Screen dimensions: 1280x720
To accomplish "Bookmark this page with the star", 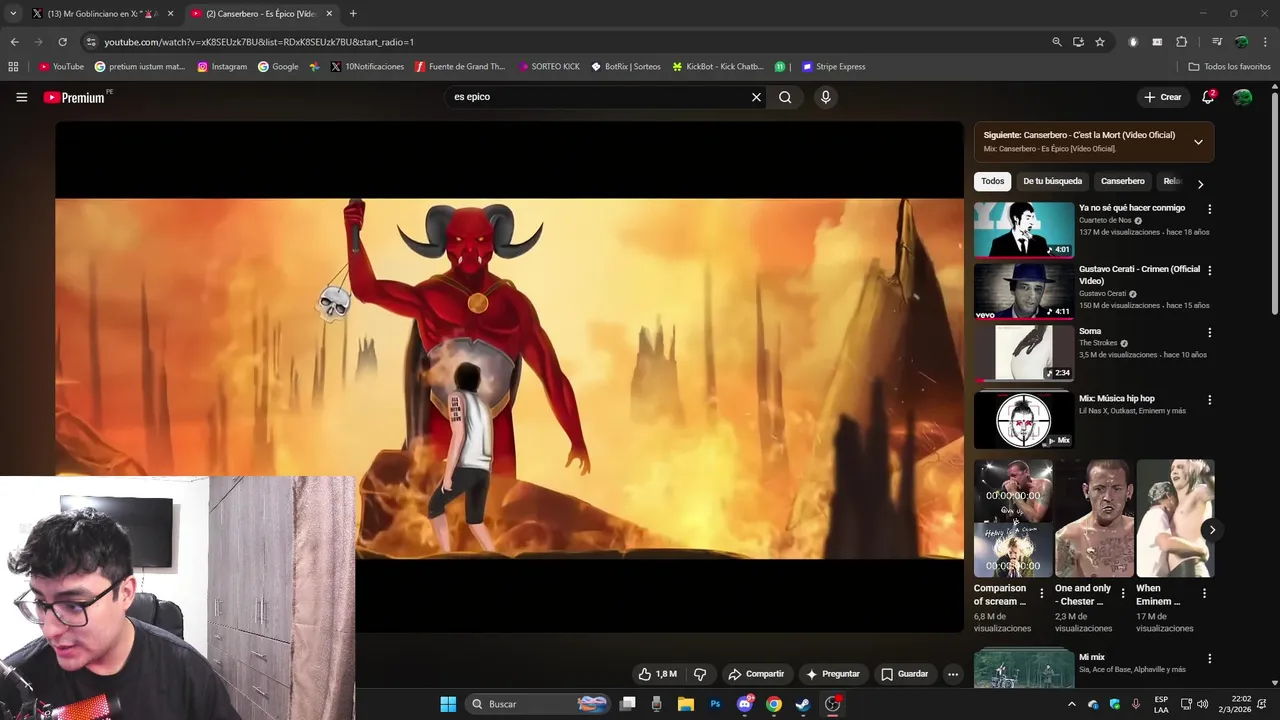I will [x=1100, y=42].
